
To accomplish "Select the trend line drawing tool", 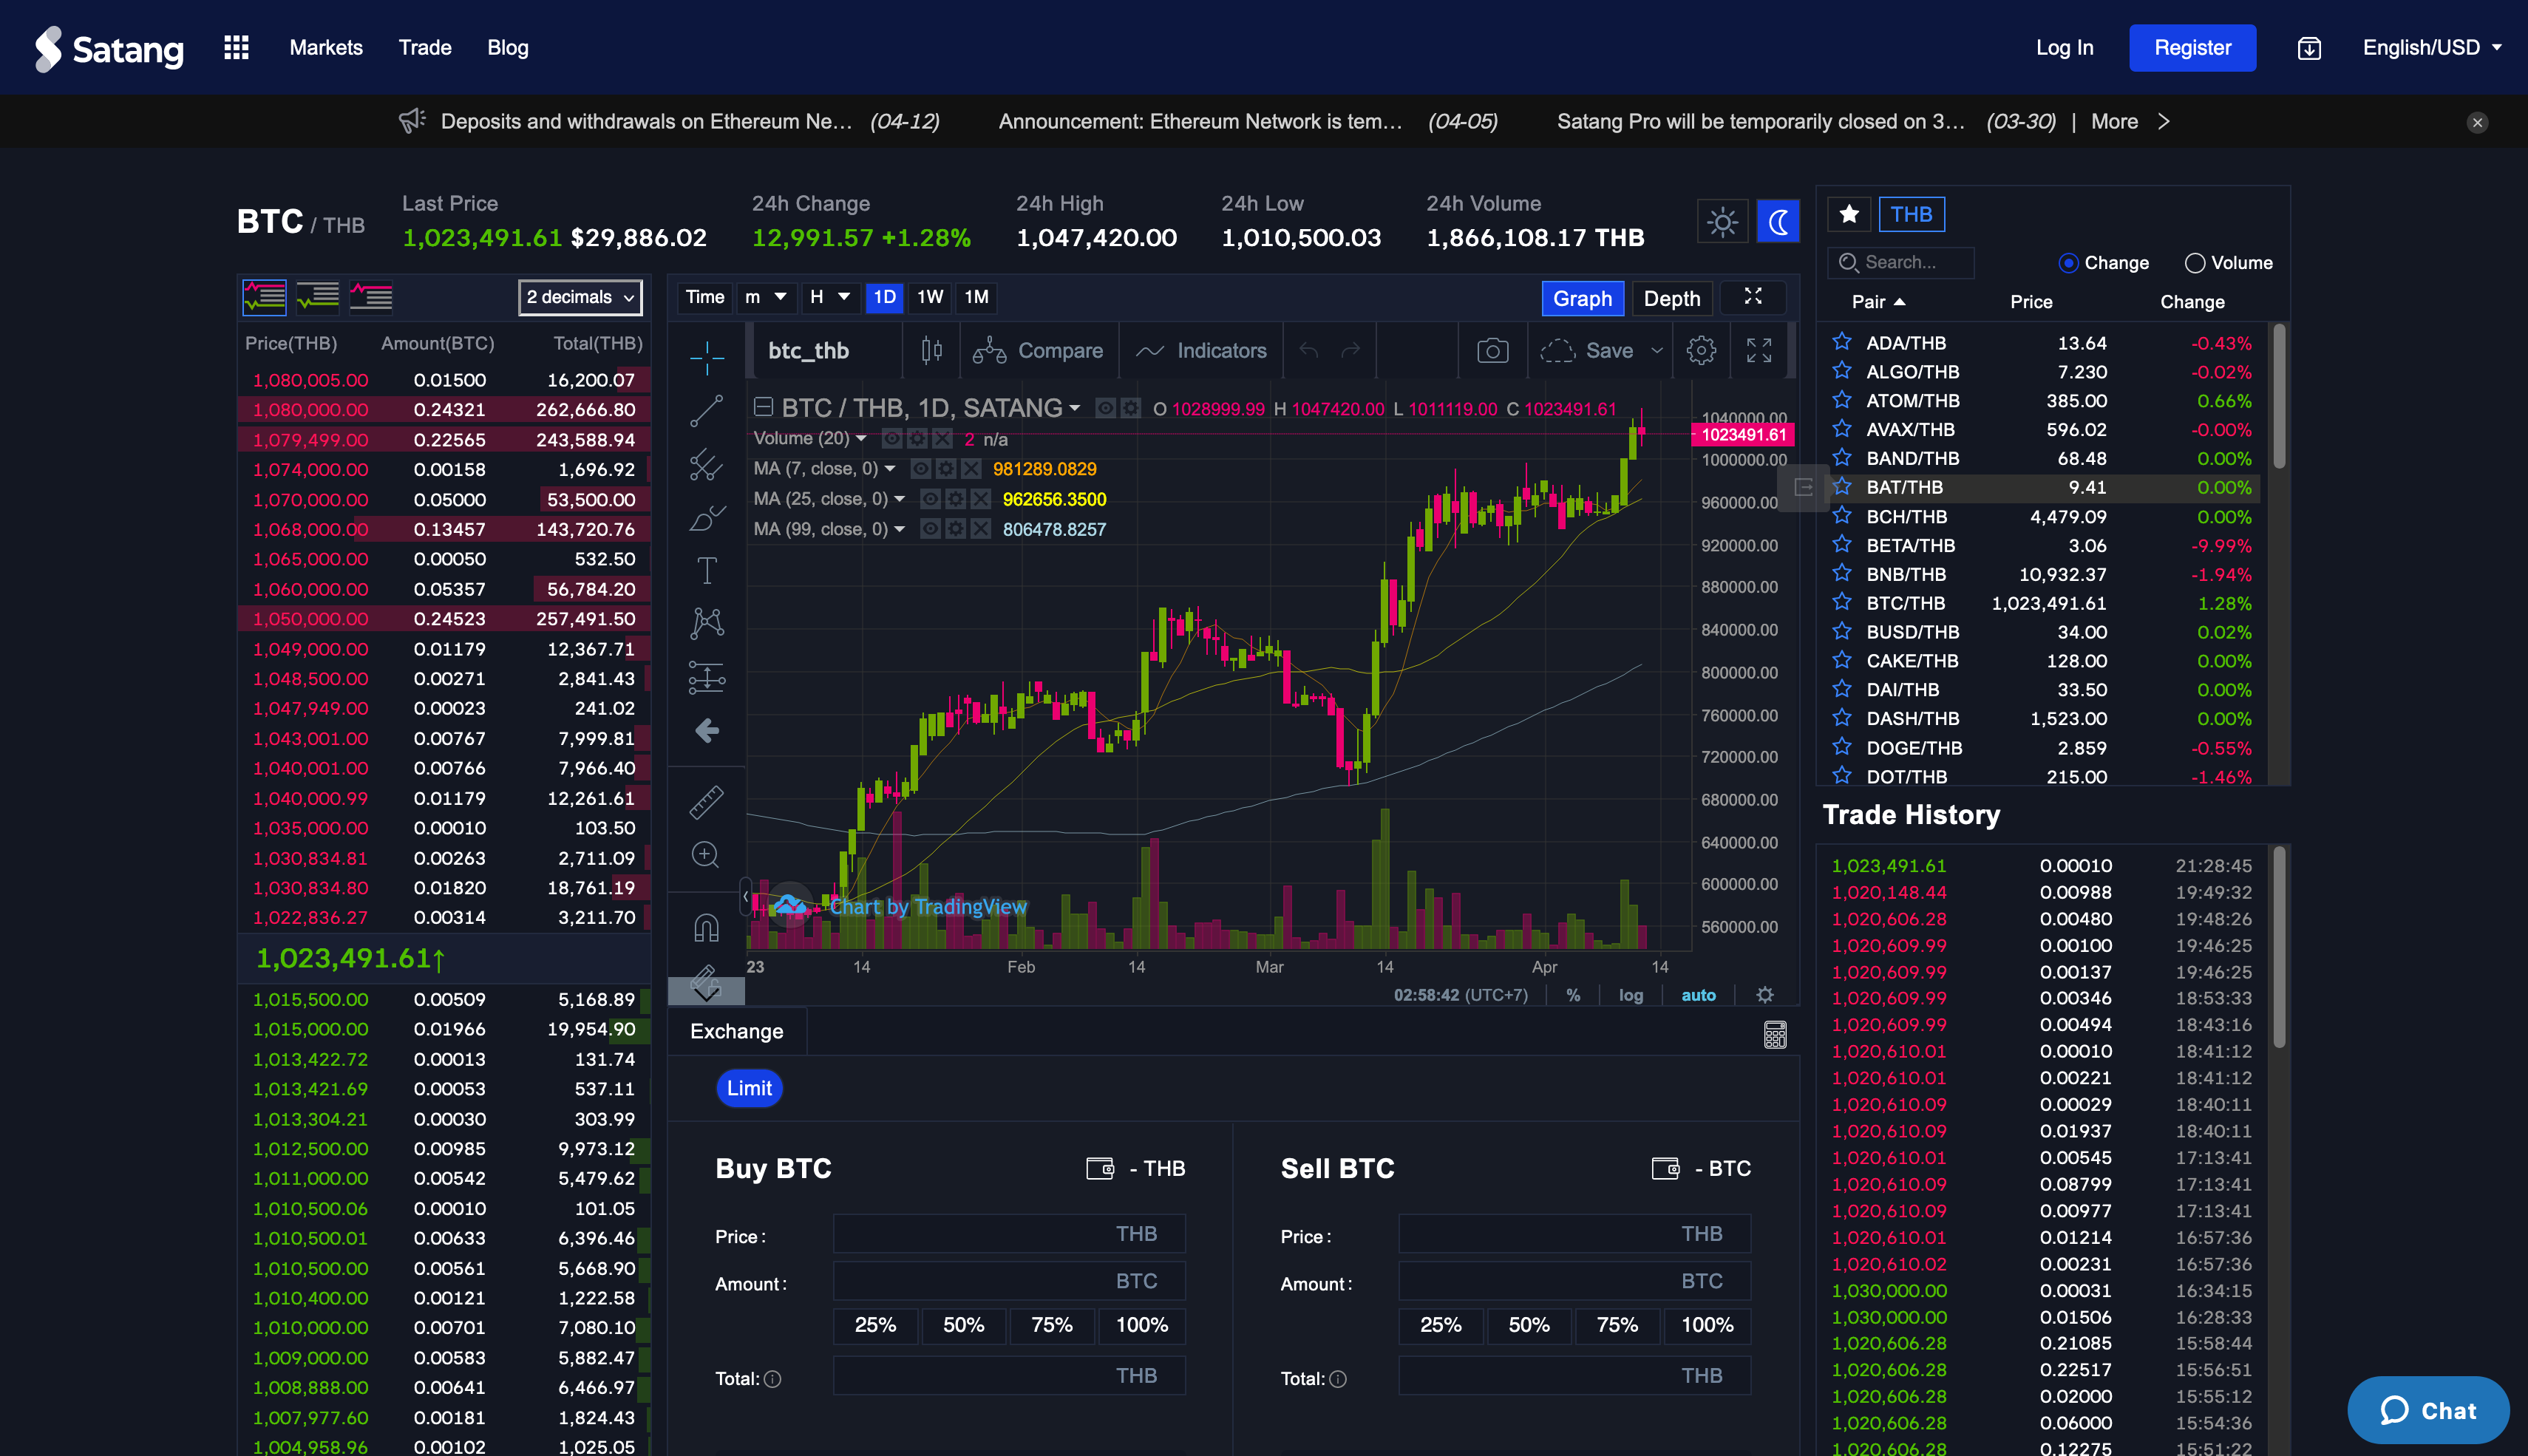I will 706,410.
